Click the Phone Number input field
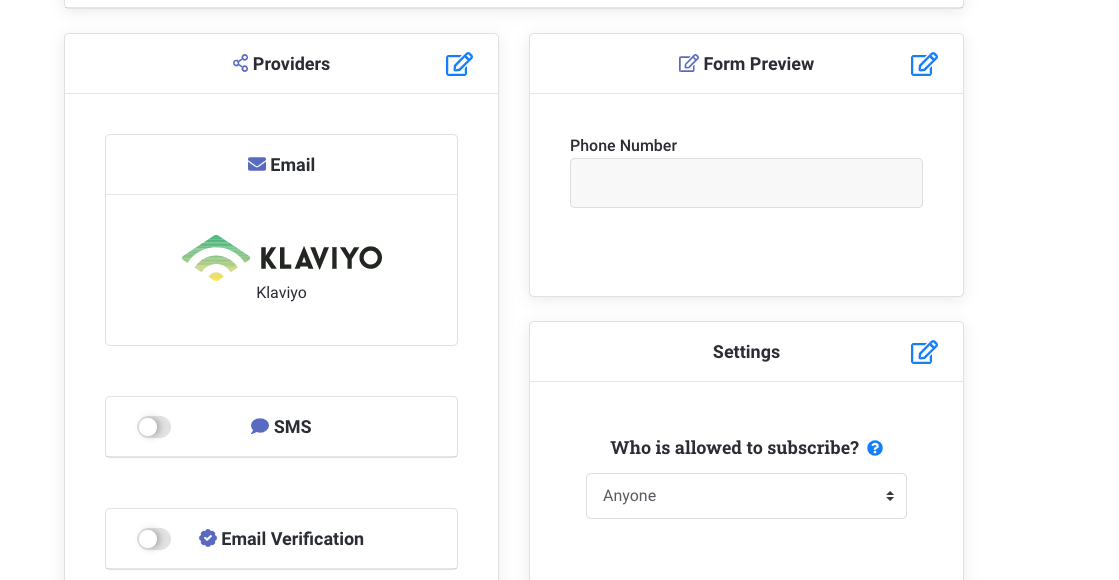Viewport: 1119px width, 580px height. coord(746,183)
